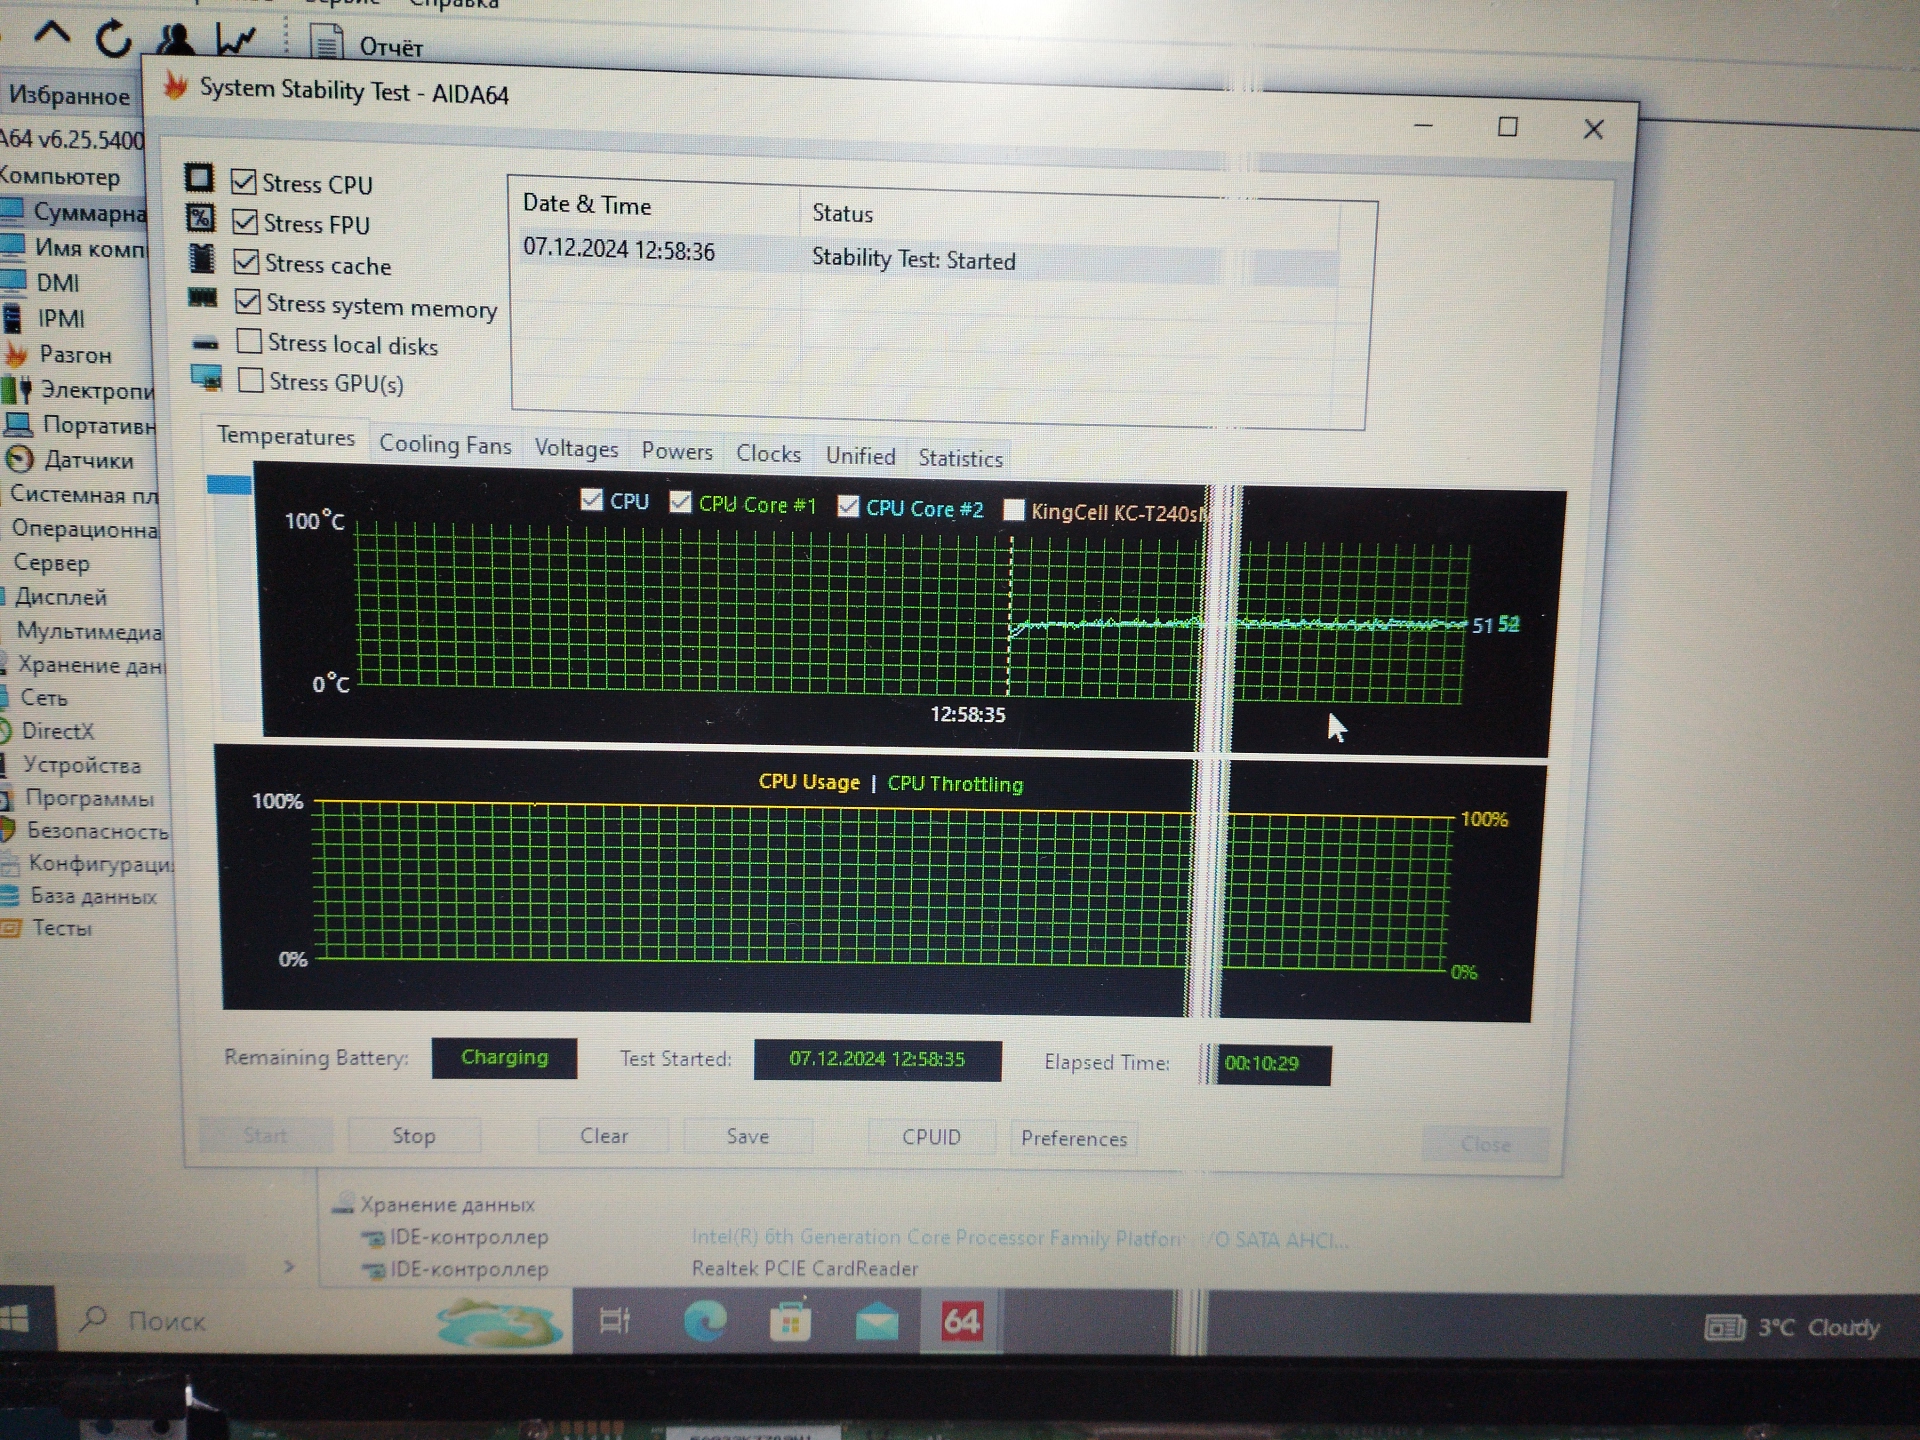Image resolution: width=1920 pixels, height=1440 pixels.
Task: Click the Save button
Action: pos(748,1137)
